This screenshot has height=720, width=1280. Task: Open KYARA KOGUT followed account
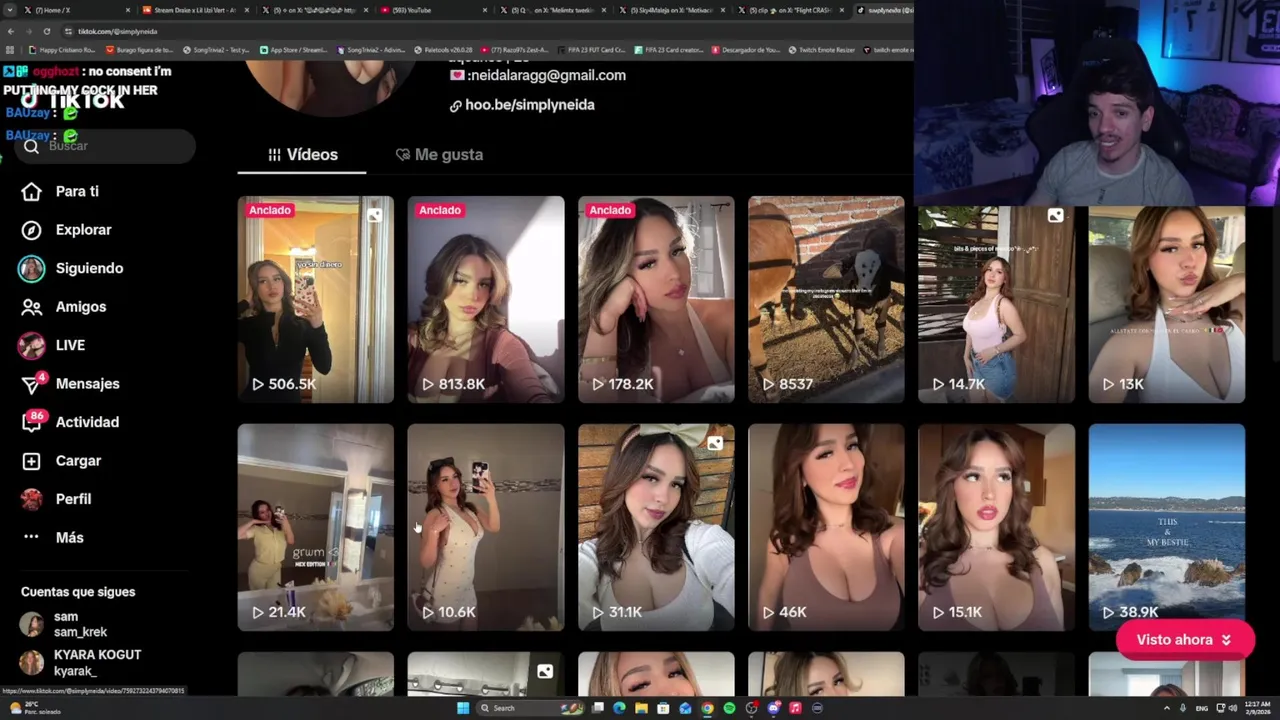pyautogui.click(x=80, y=662)
